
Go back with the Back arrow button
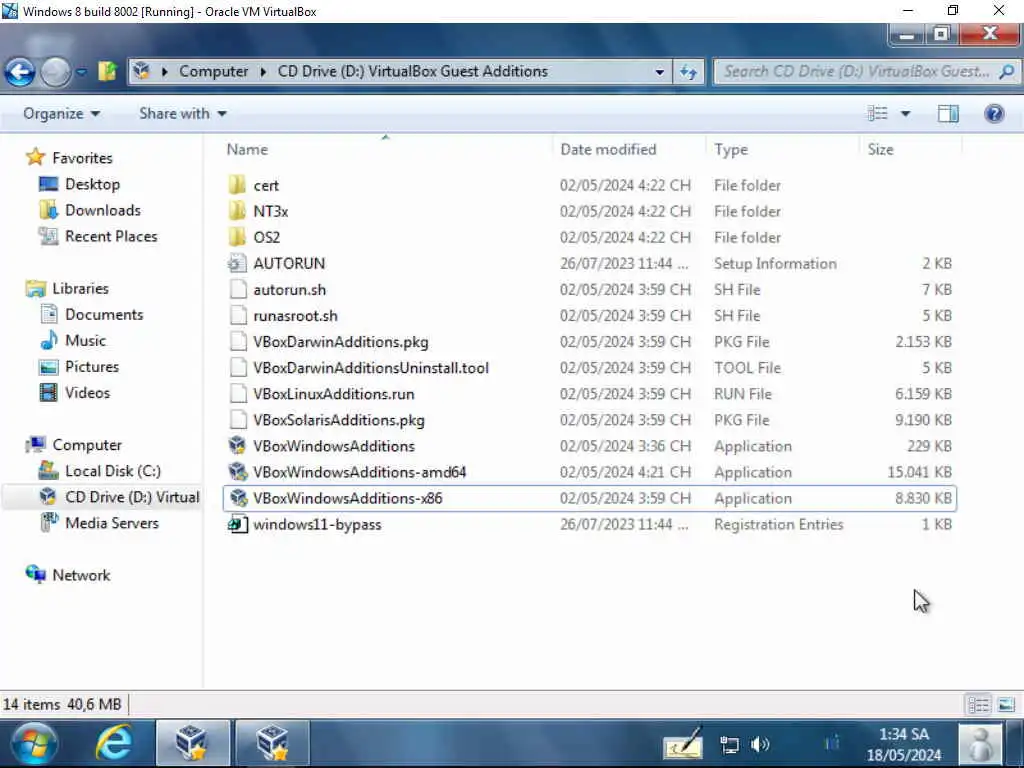pos(20,72)
